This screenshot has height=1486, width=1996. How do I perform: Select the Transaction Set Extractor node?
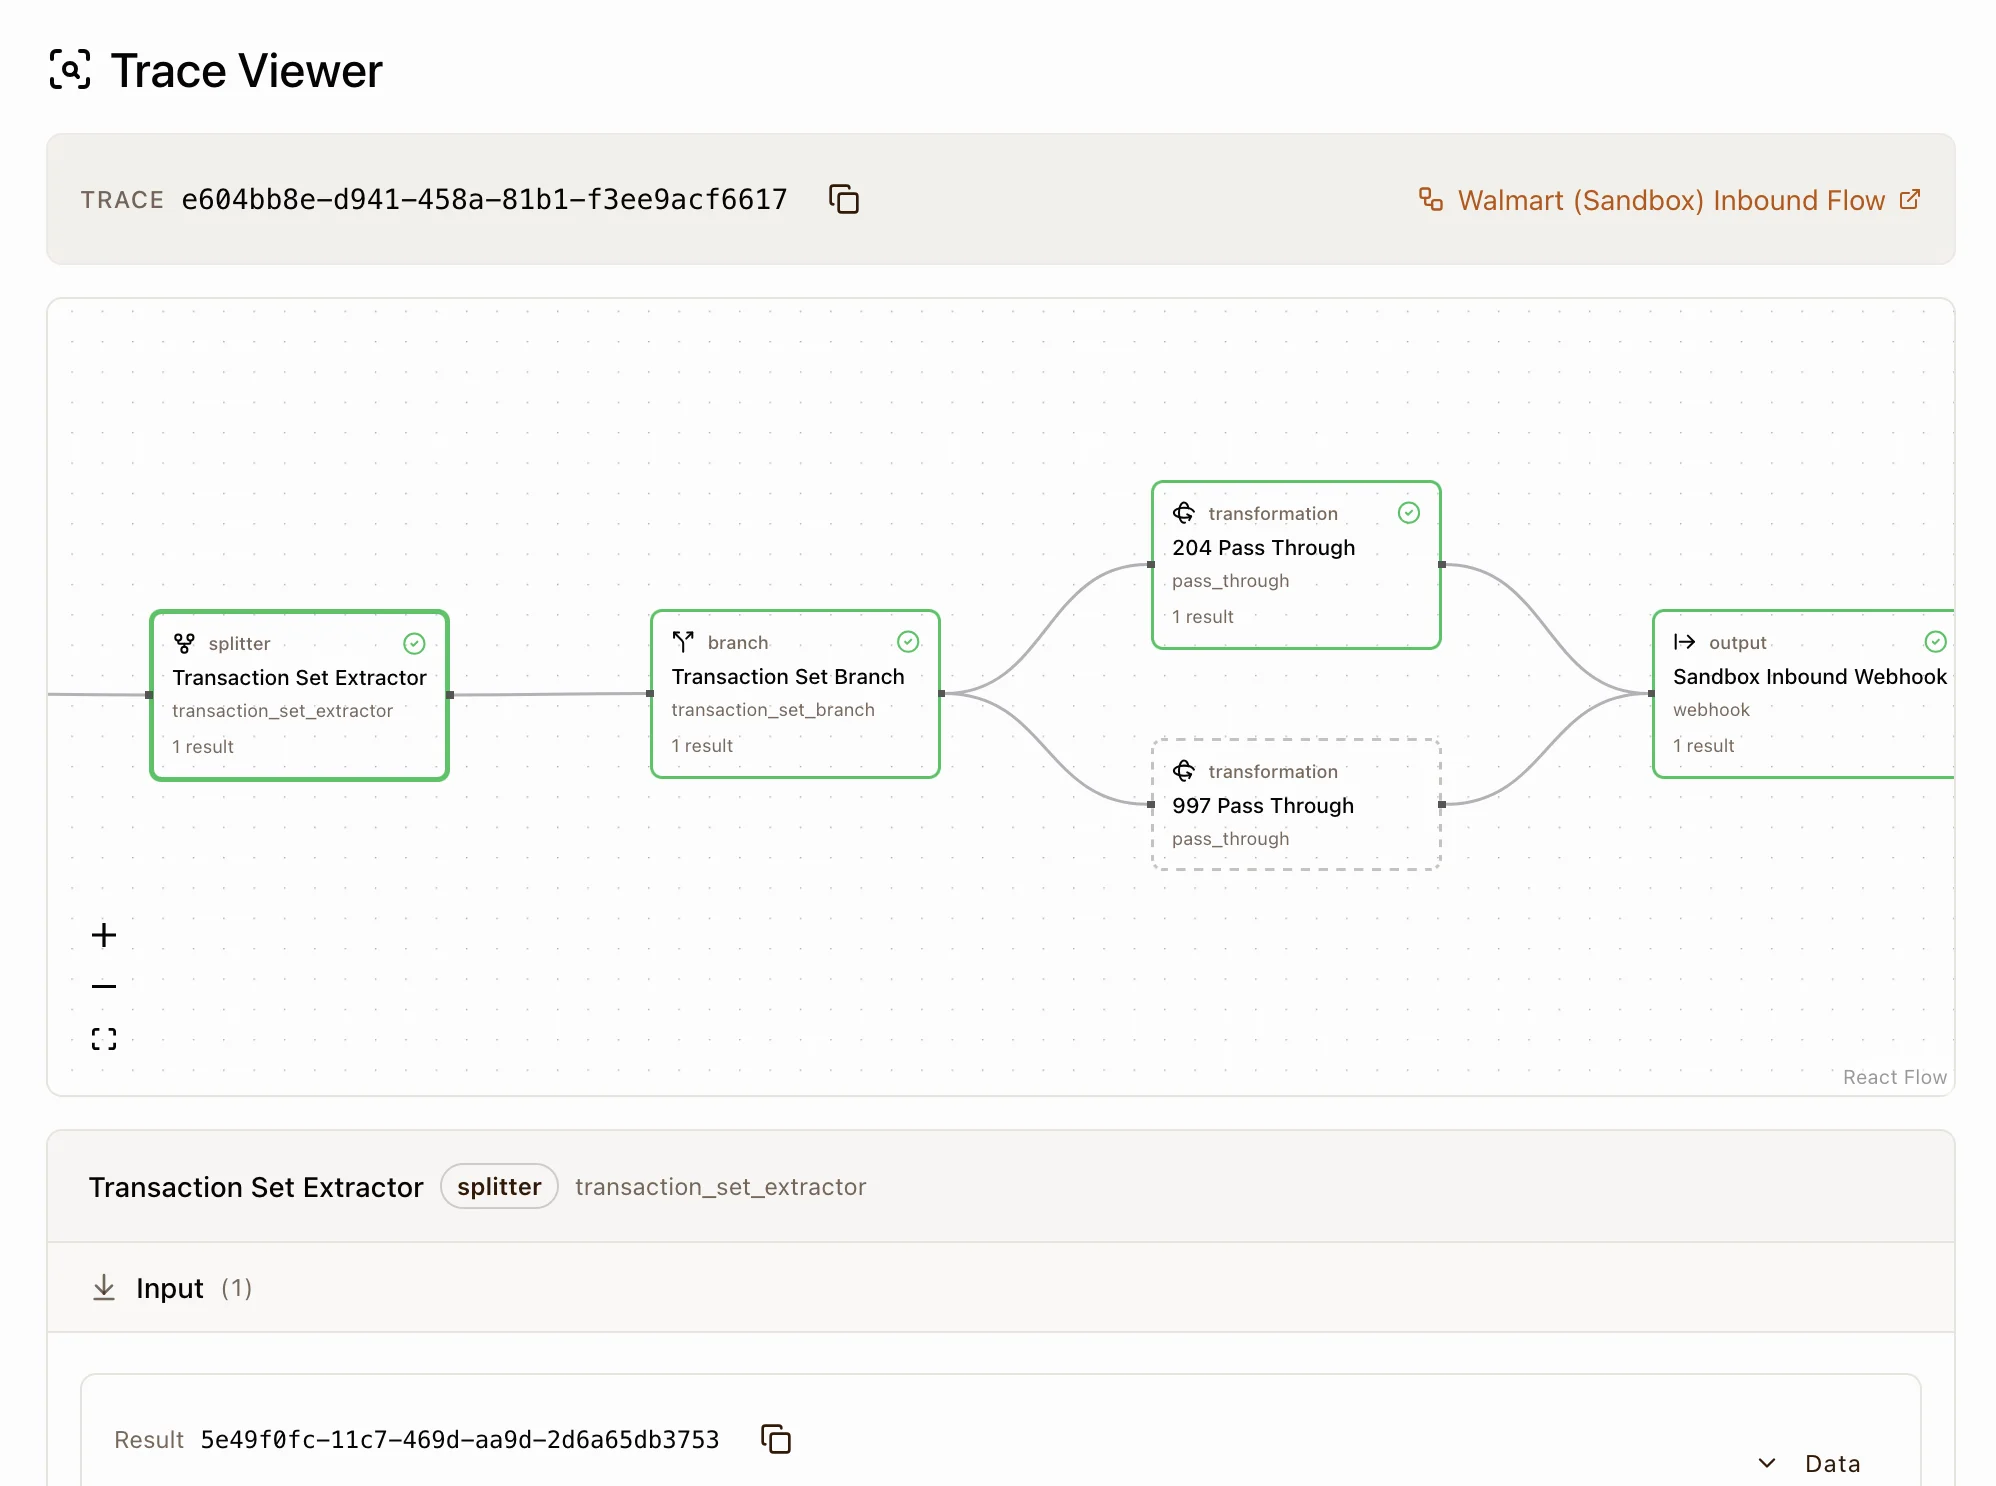click(299, 695)
